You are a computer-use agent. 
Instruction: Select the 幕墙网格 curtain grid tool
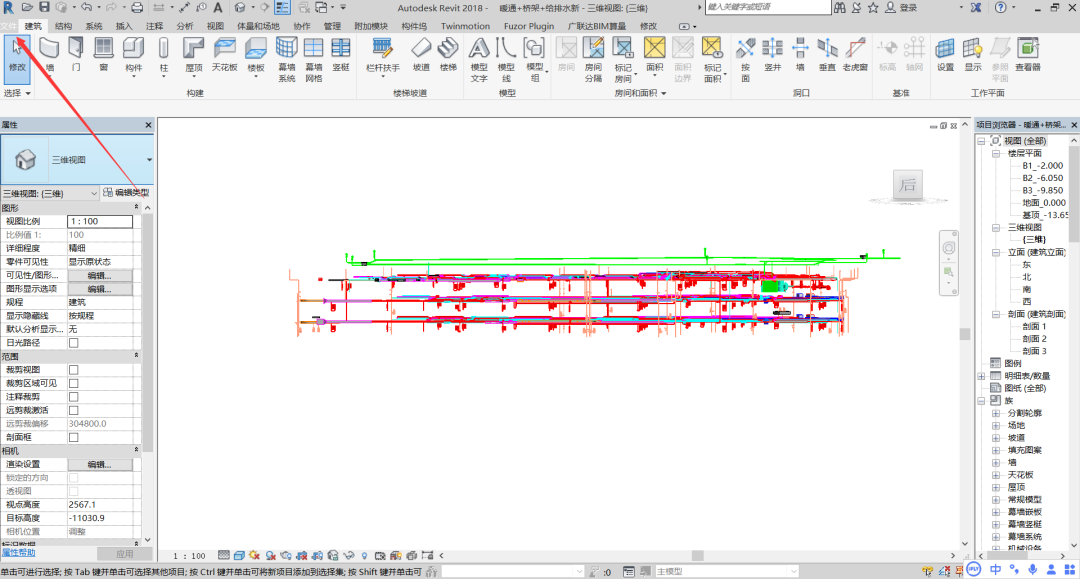313,59
